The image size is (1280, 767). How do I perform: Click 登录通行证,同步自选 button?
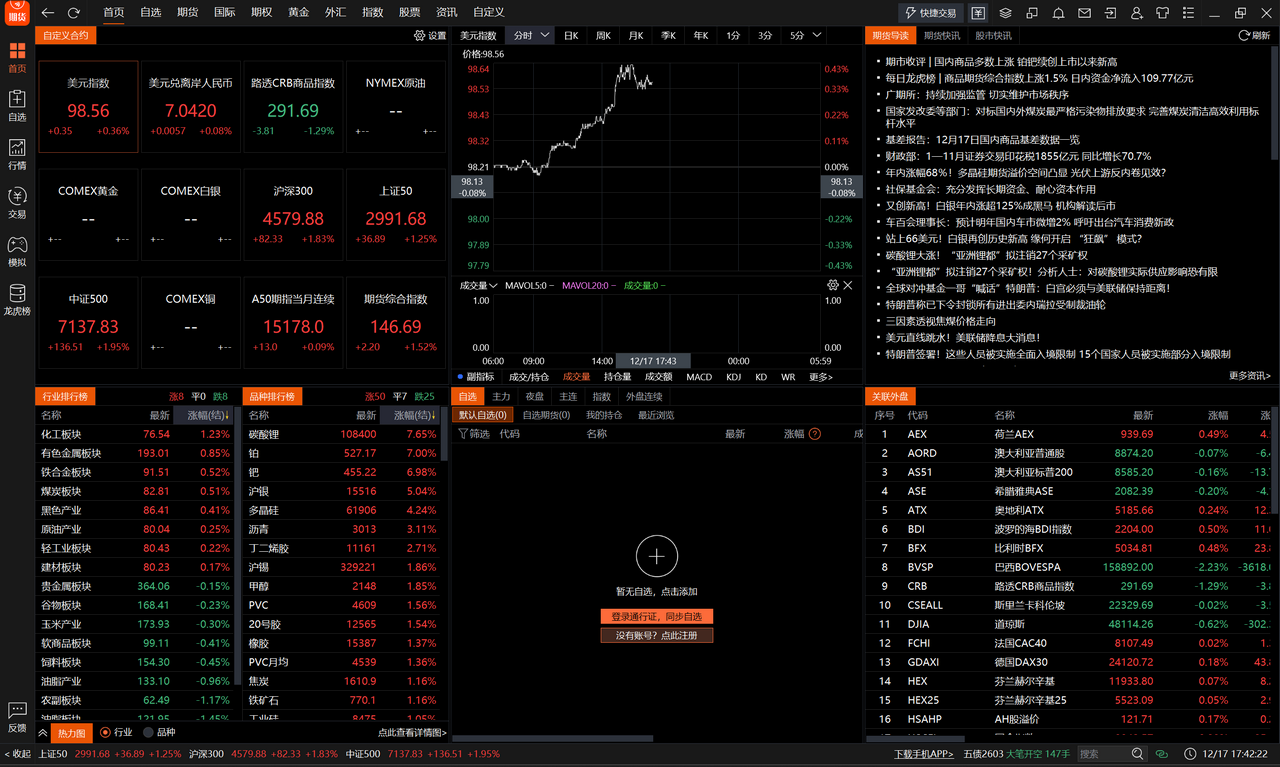[657, 616]
